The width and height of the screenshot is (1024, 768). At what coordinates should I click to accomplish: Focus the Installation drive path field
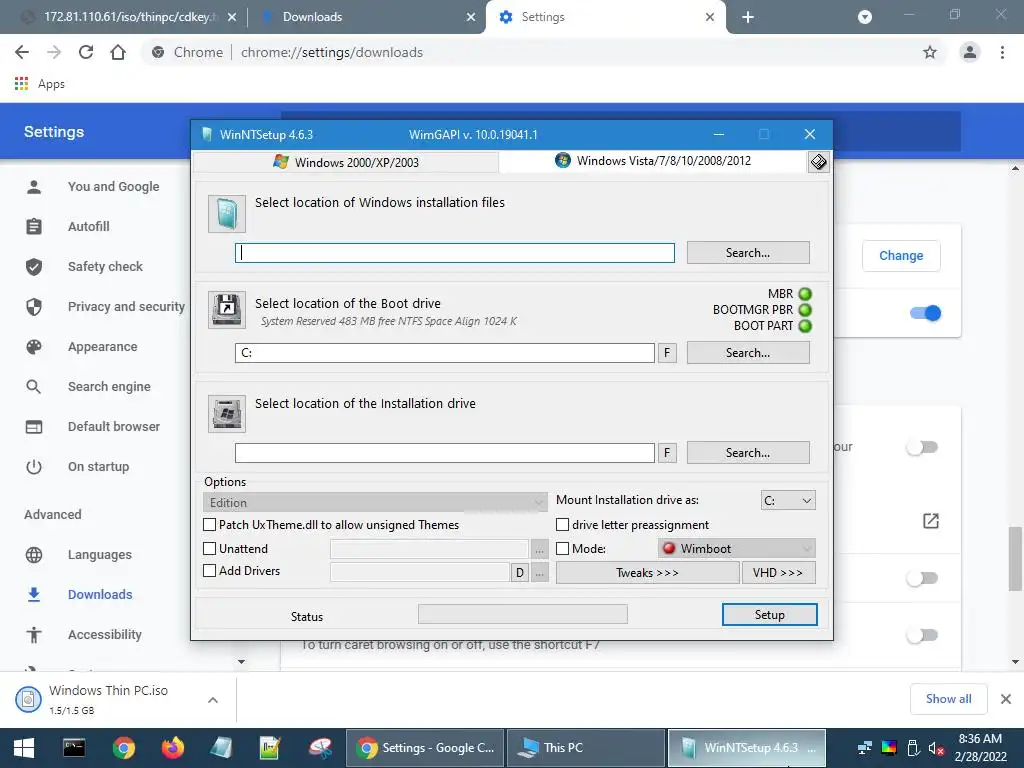(x=445, y=453)
